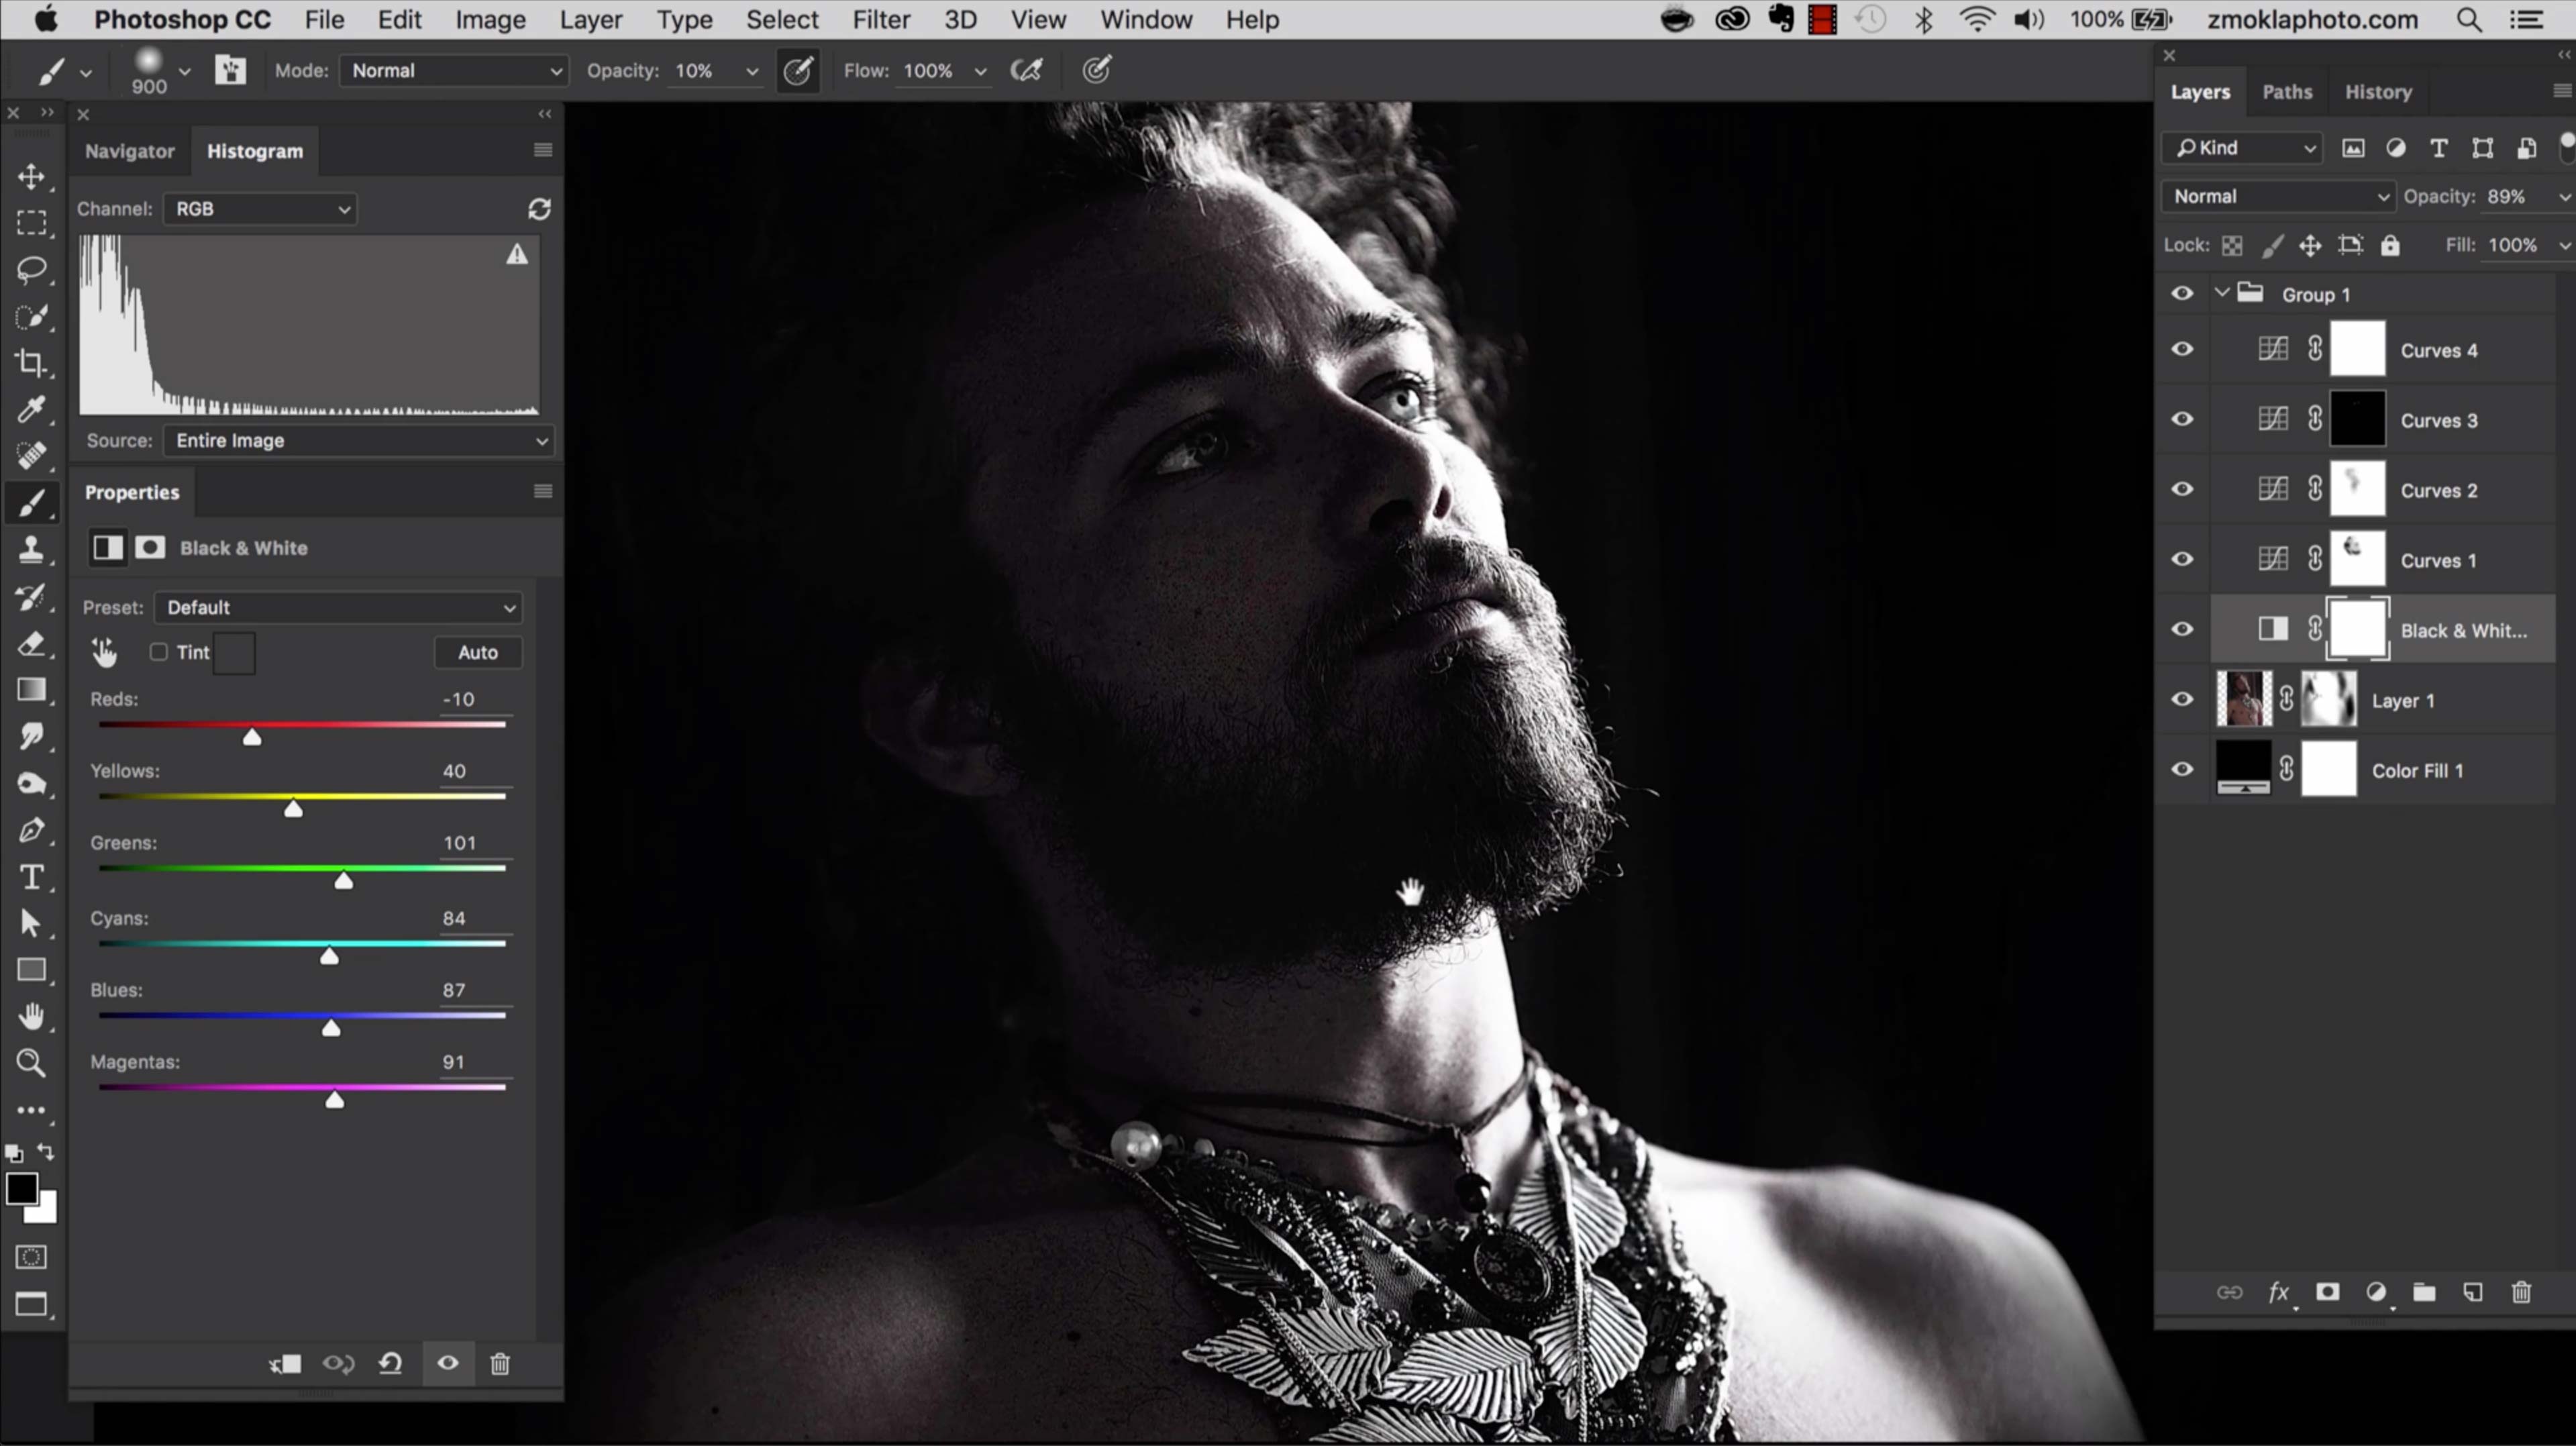The height and width of the screenshot is (1446, 2576).
Task: Open the Select menu
Action: tap(782, 20)
